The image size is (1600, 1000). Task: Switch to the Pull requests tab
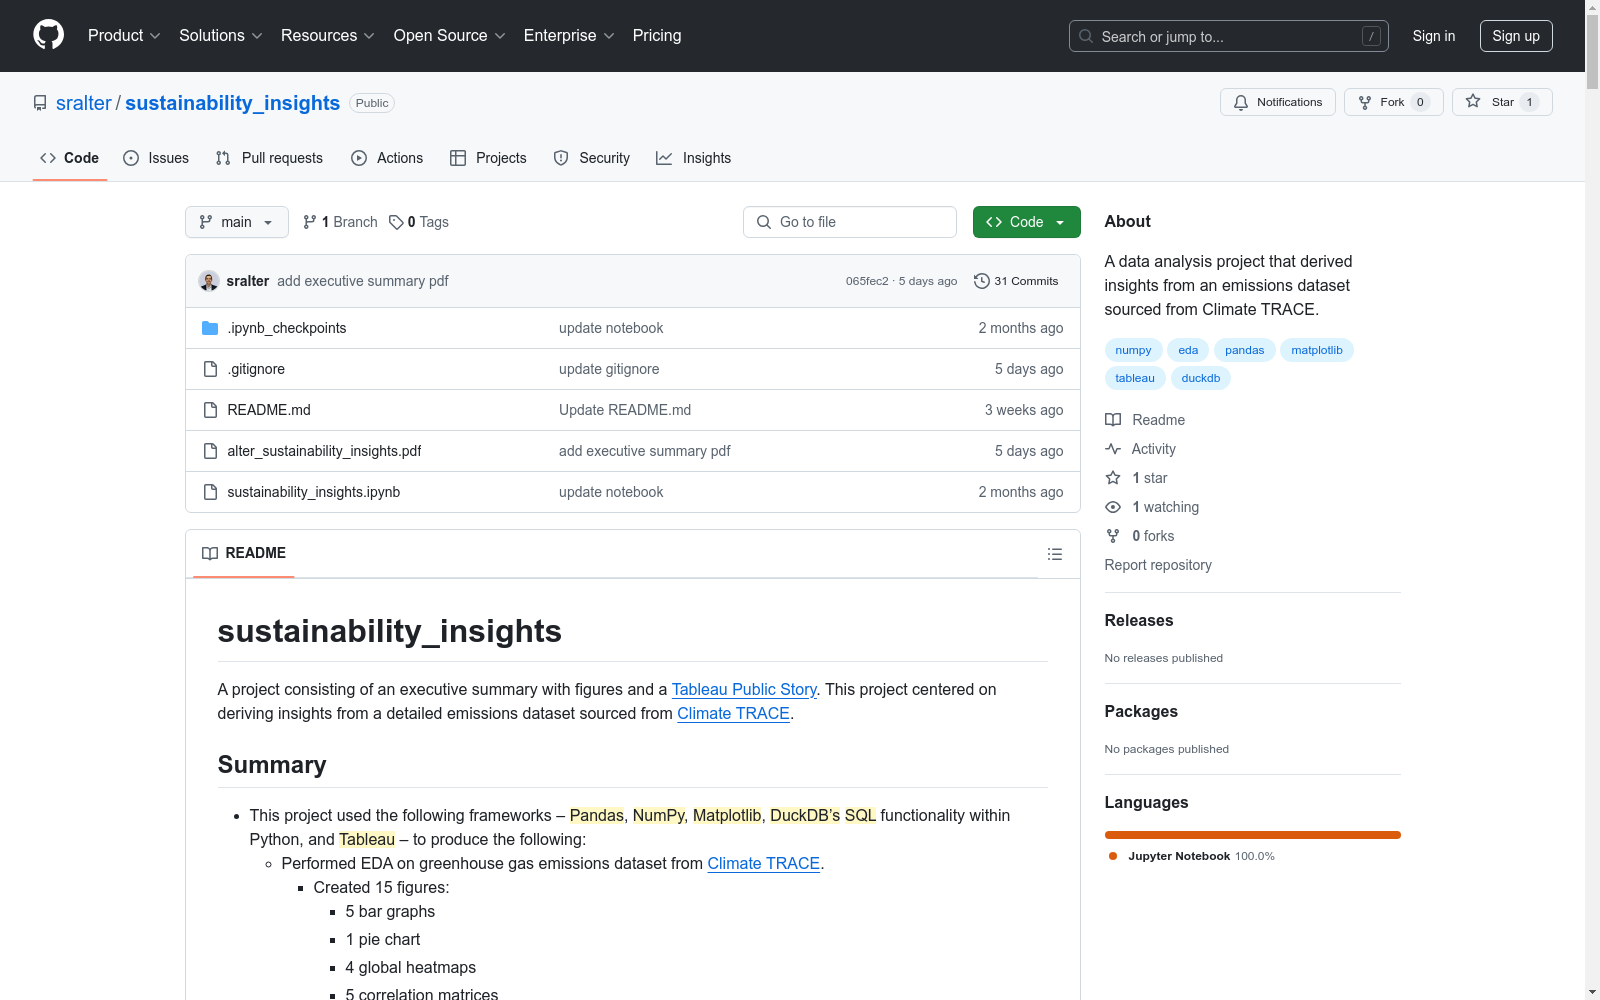click(x=269, y=158)
